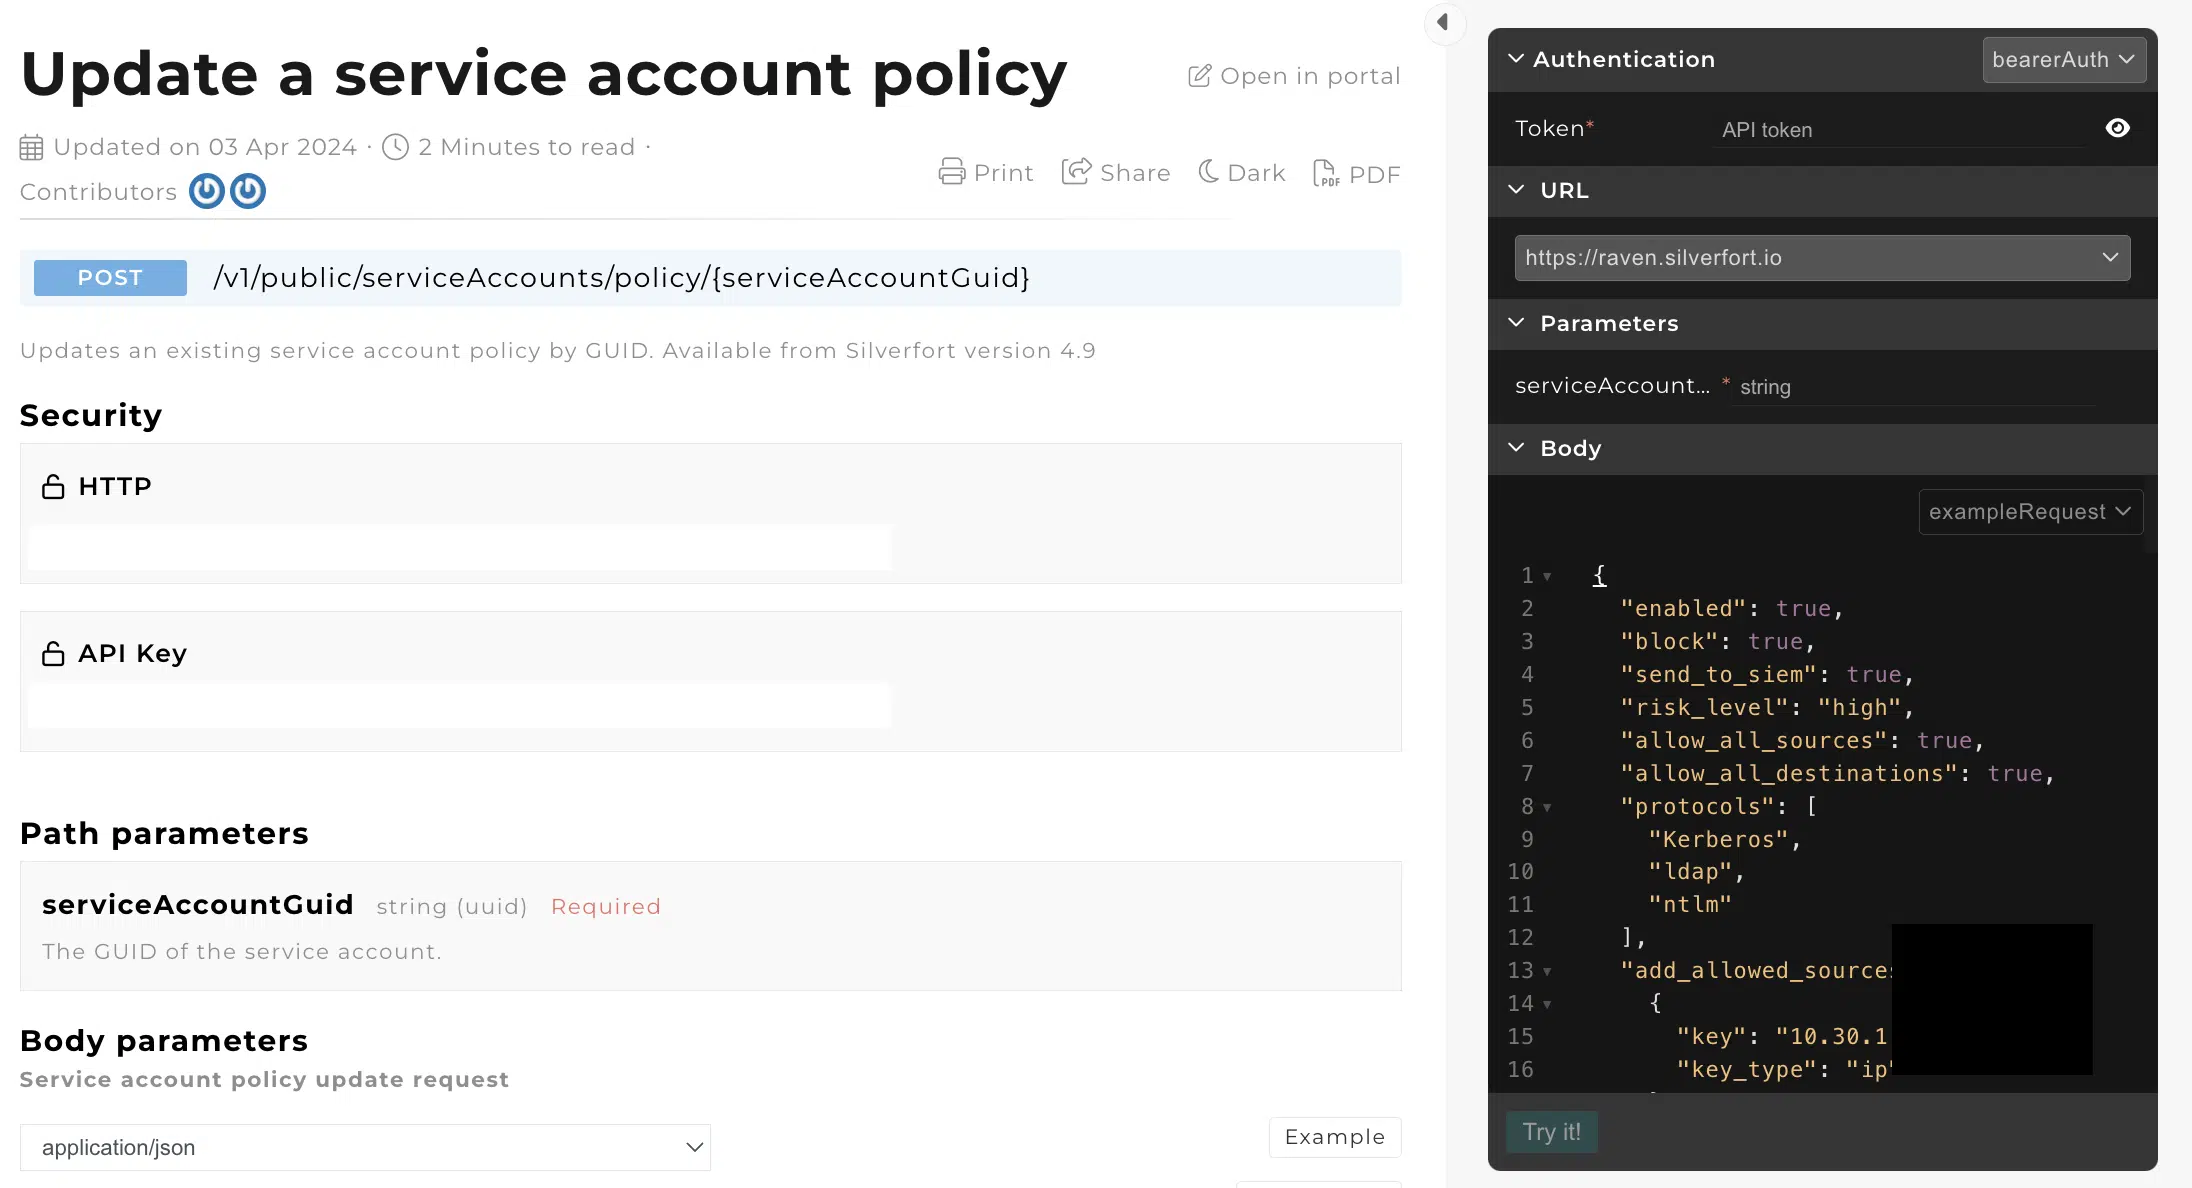
Task: Collapse the Body section
Action: pos(1516,448)
